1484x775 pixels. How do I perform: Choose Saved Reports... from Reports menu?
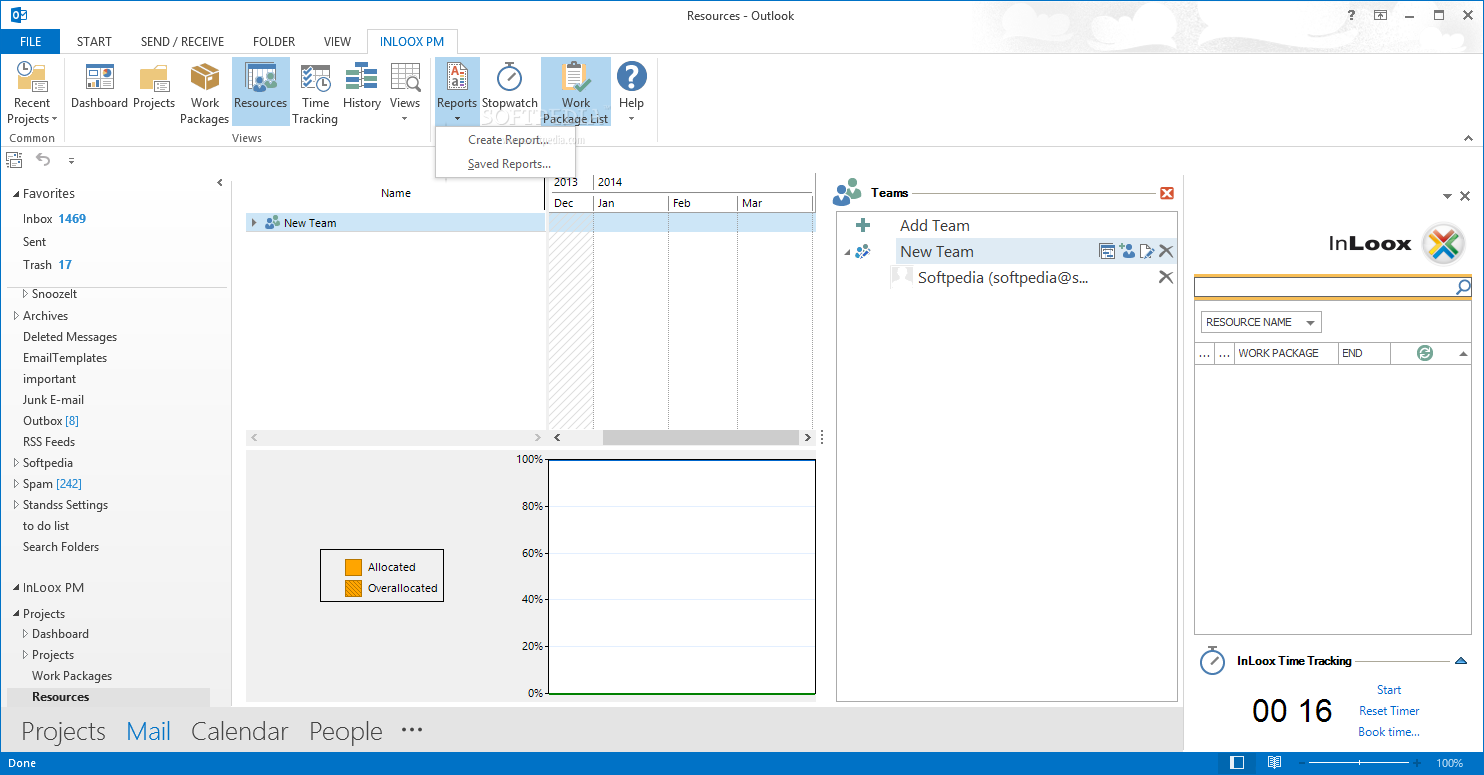(x=509, y=164)
